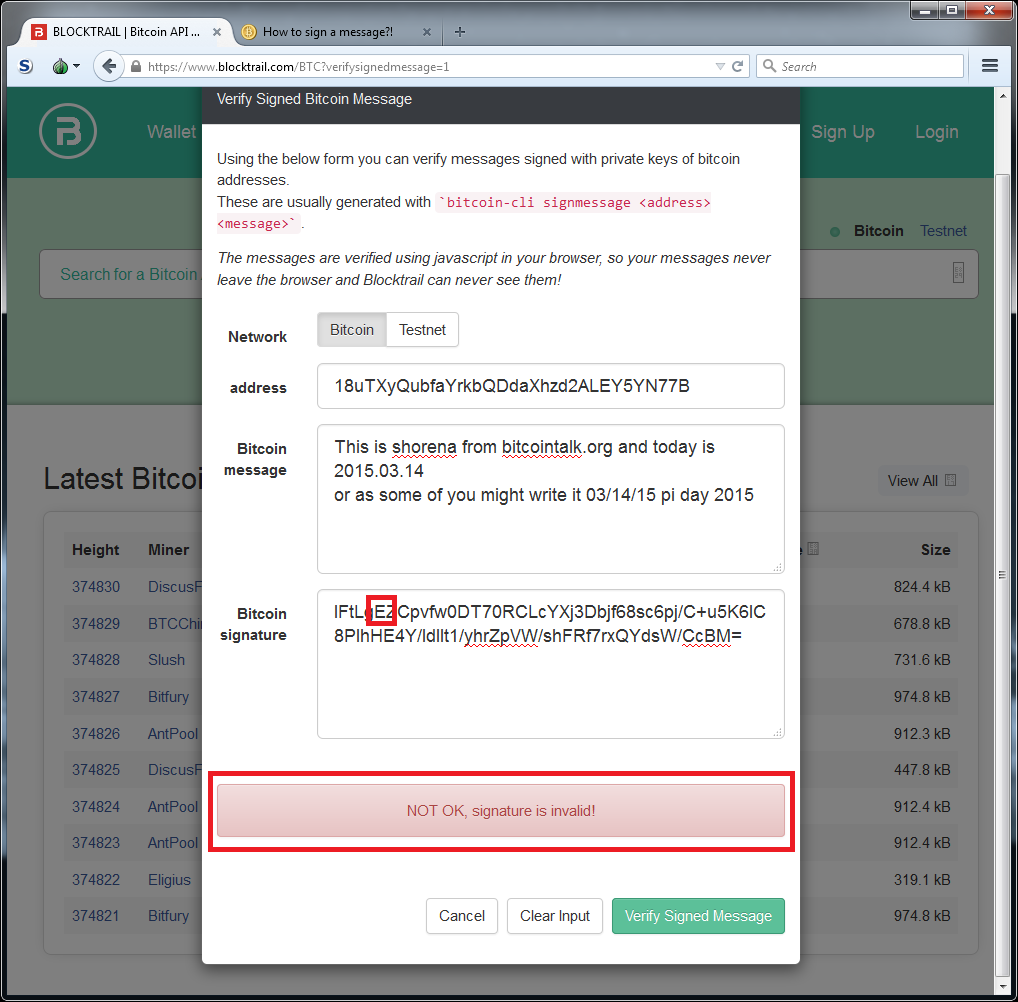This screenshot has width=1018, height=1002.
Task: Click Slush miner link
Action: pyautogui.click(x=166, y=660)
